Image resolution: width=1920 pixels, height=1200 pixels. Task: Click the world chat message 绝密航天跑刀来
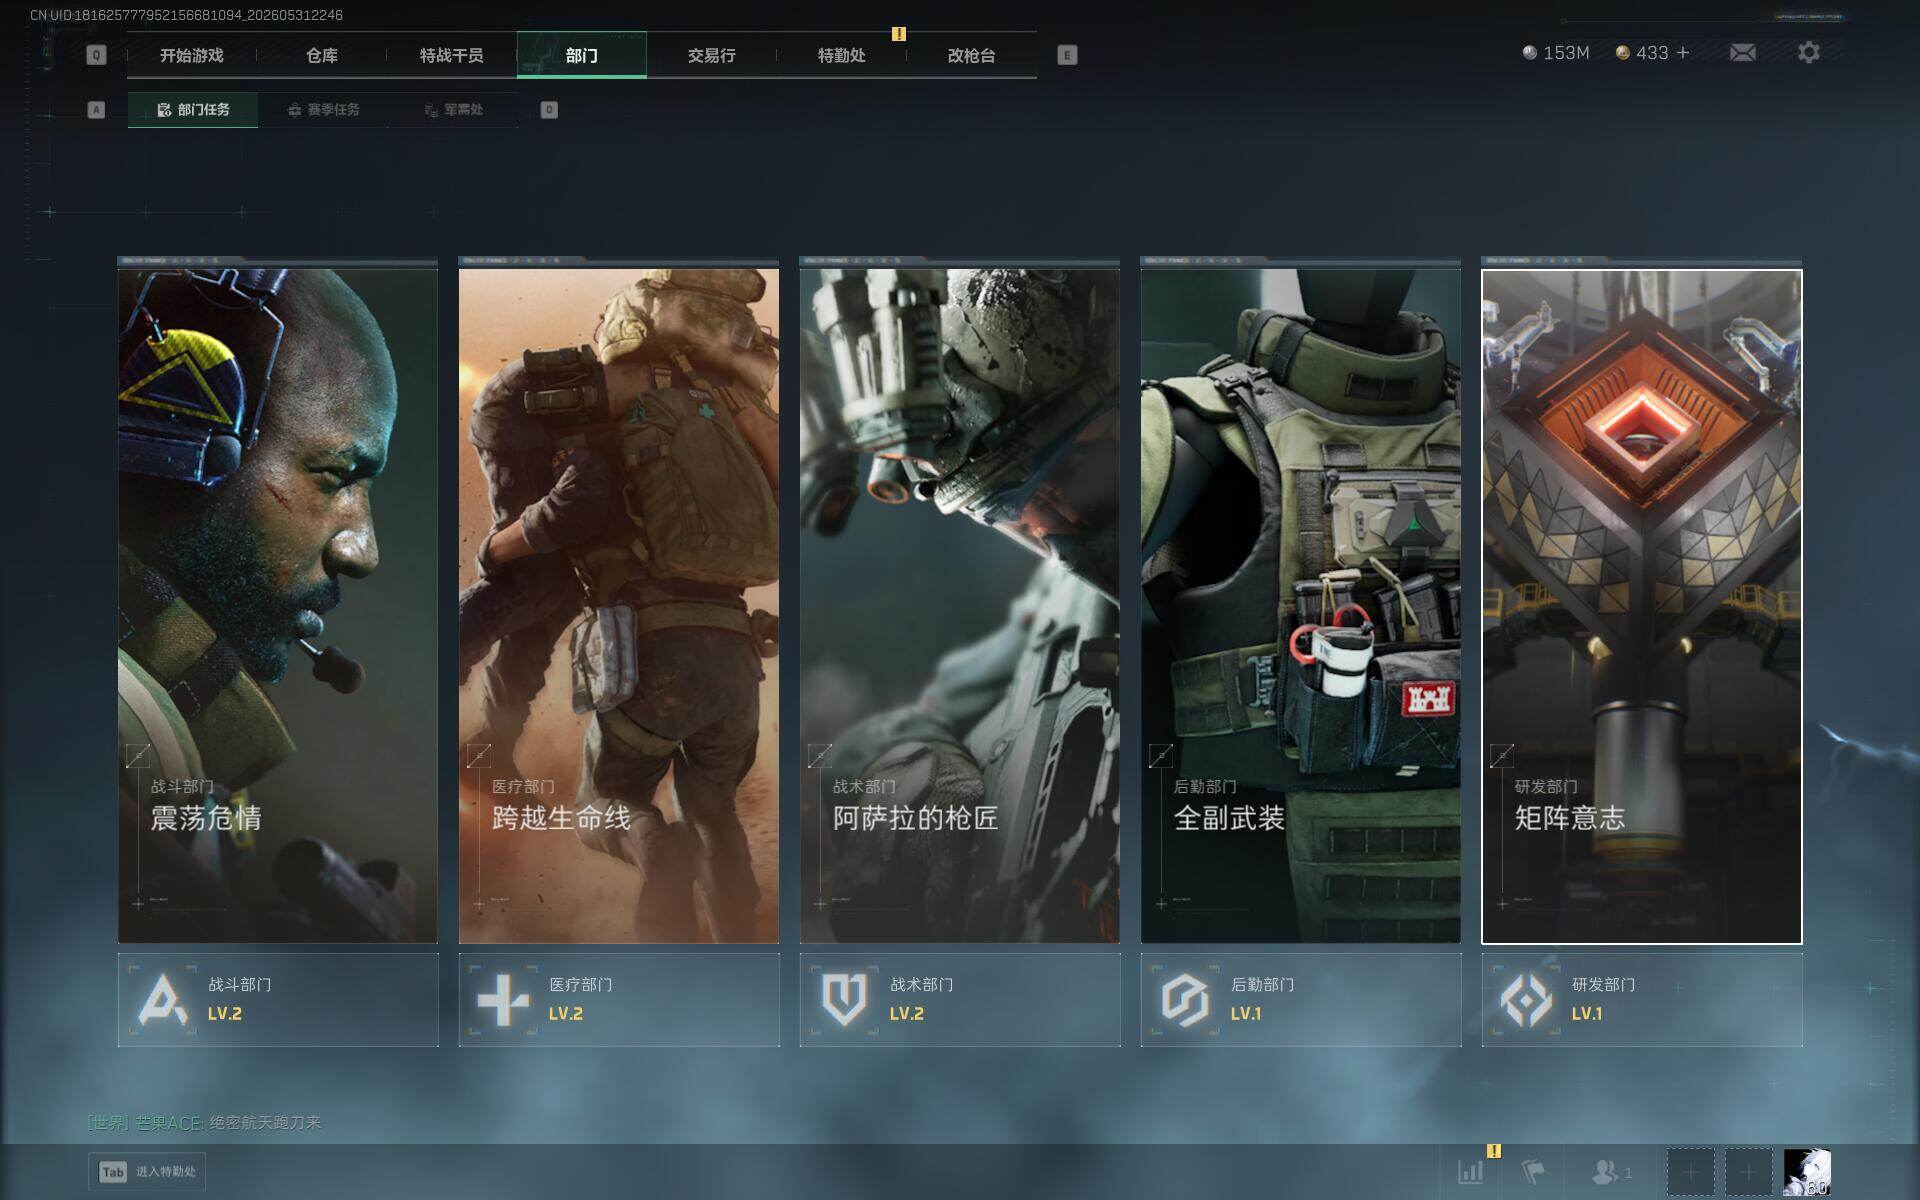265,1123
